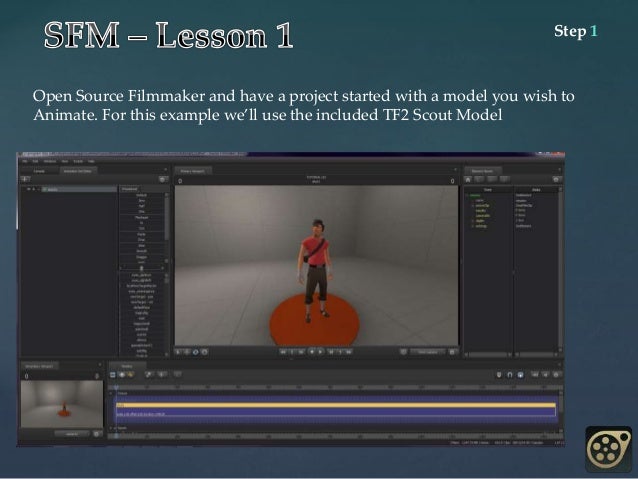Select the yellow shot clip on the Film track

pos(336,405)
